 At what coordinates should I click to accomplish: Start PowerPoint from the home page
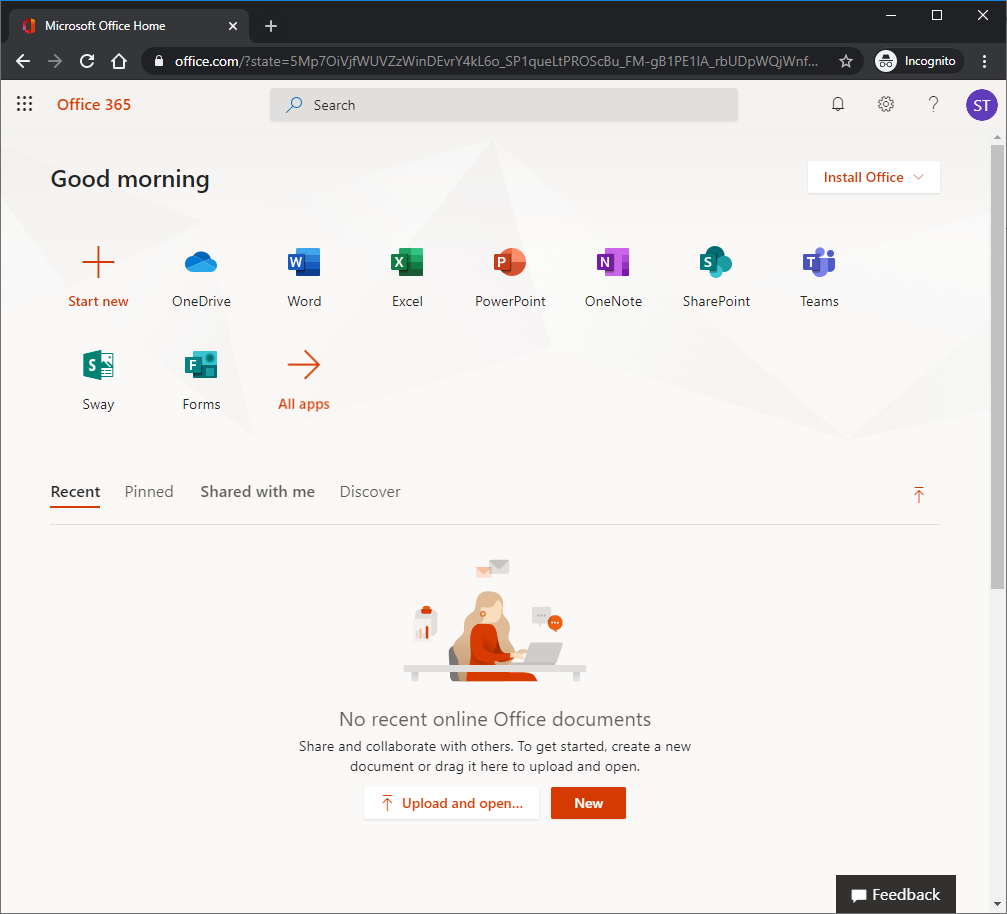[x=510, y=263]
